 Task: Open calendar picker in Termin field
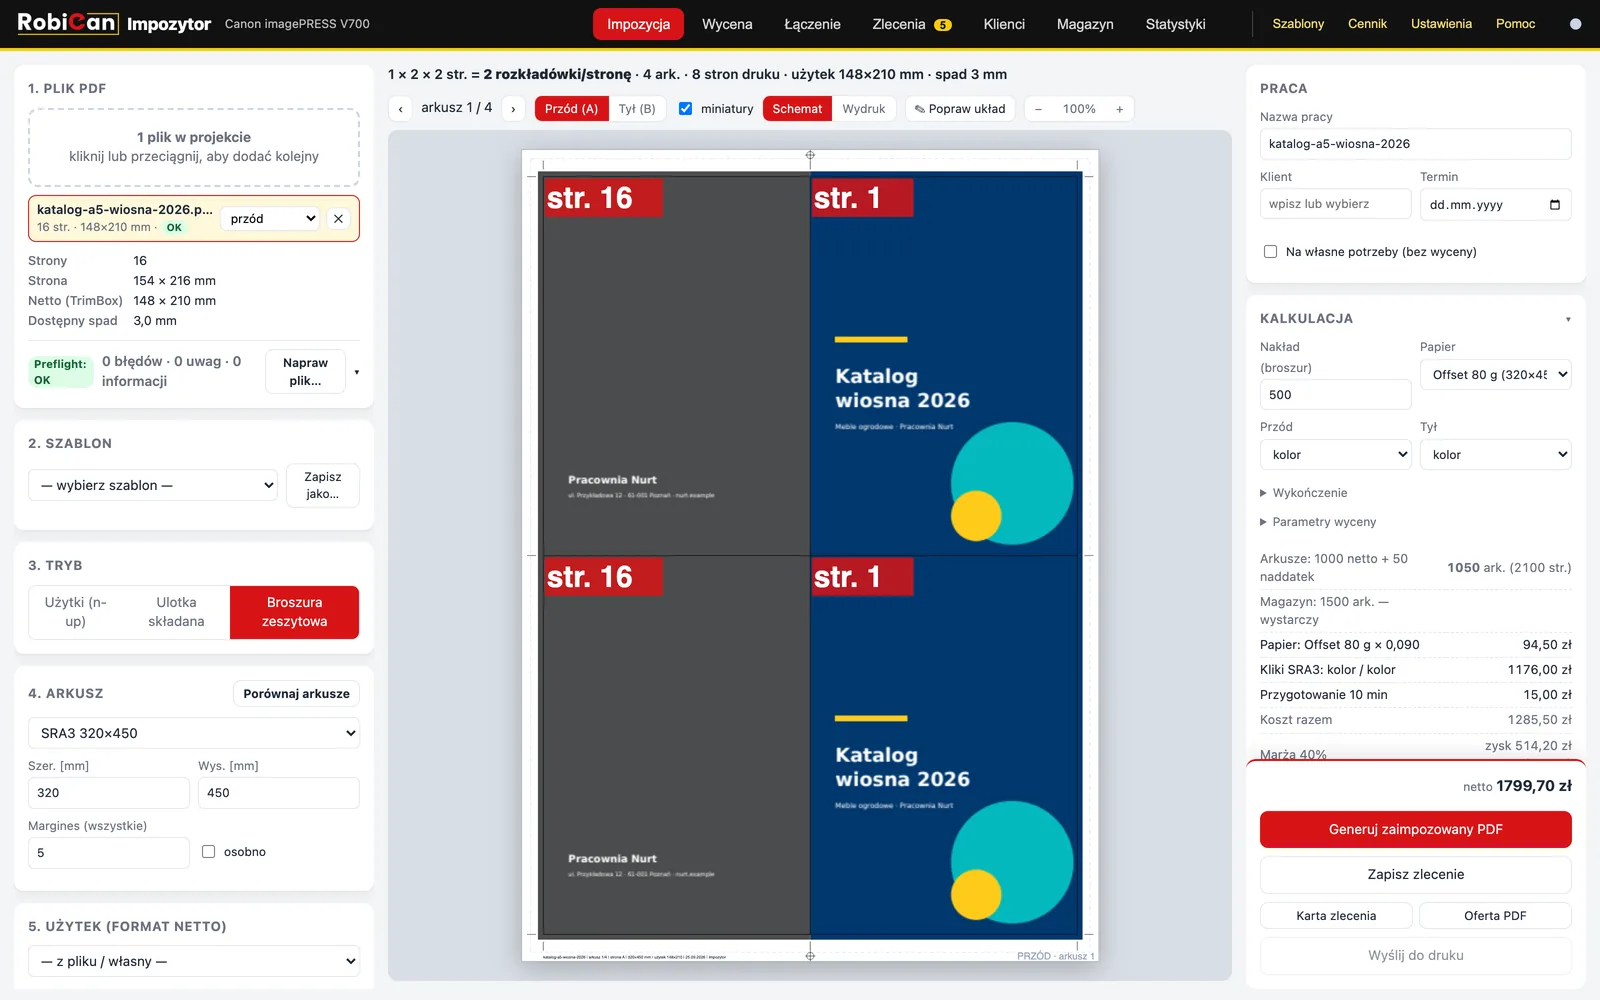pyautogui.click(x=1555, y=205)
